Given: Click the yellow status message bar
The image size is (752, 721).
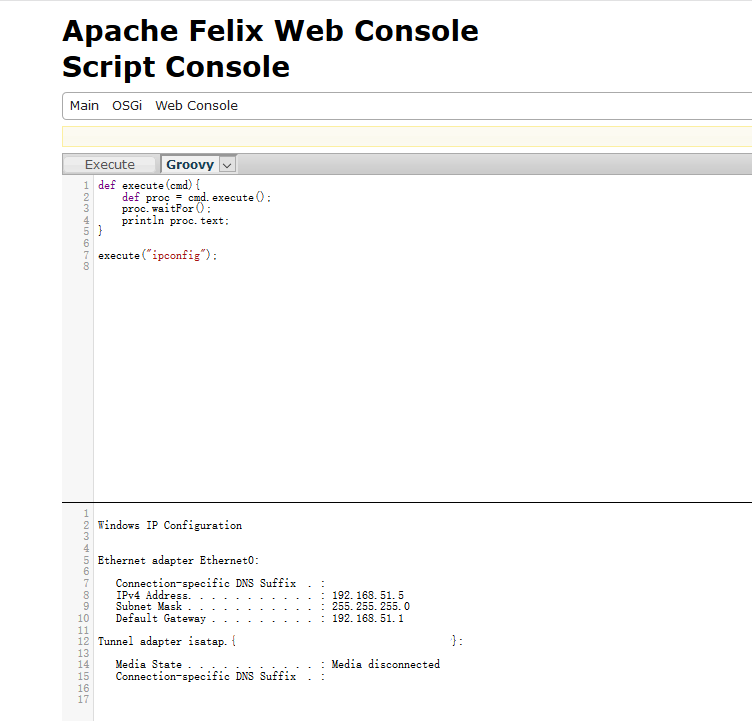Looking at the screenshot, I should 400,137.
